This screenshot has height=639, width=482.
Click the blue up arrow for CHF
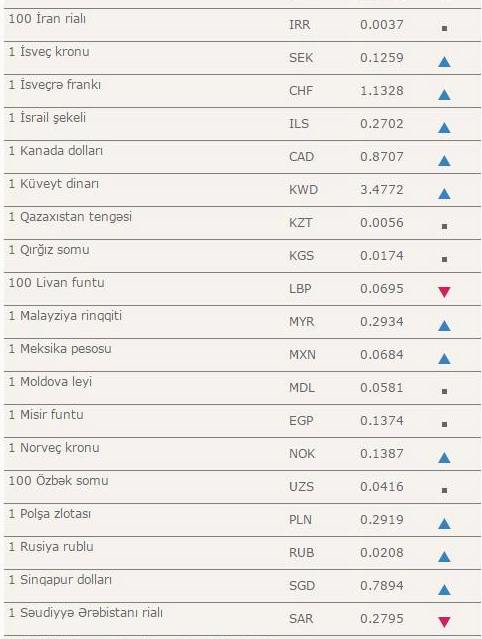point(444,95)
